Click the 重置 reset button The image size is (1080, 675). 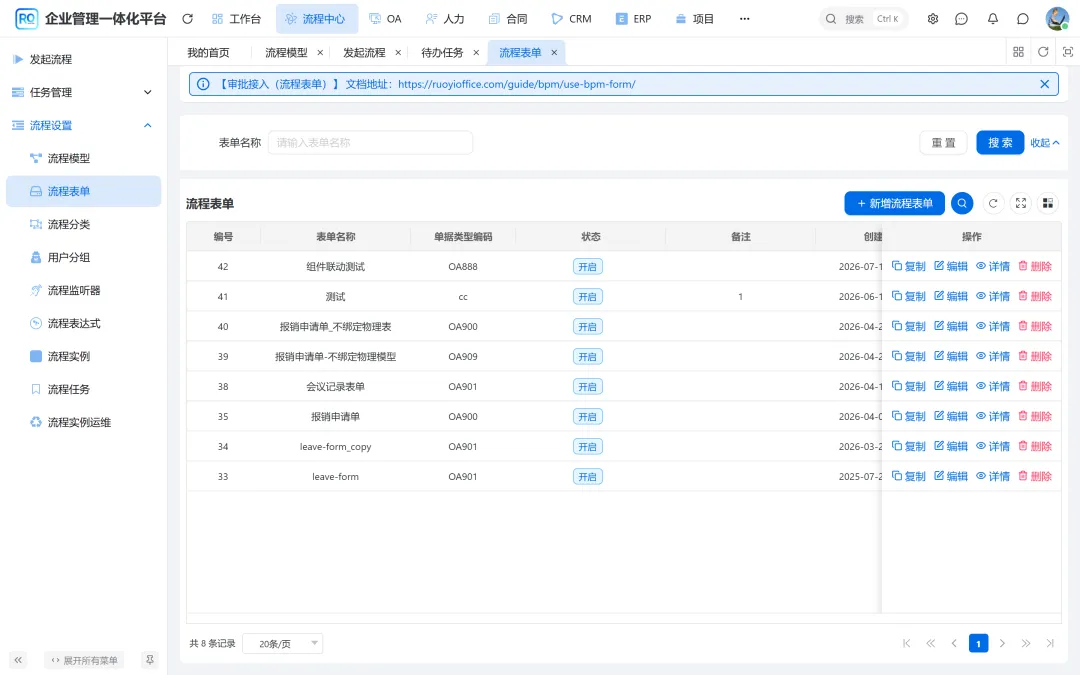coord(944,143)
